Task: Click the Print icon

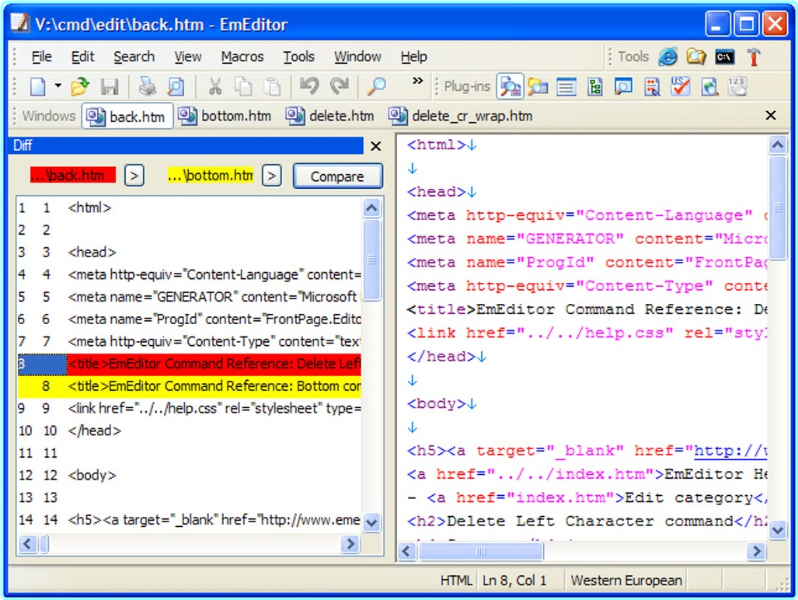Action: [148, 87]
